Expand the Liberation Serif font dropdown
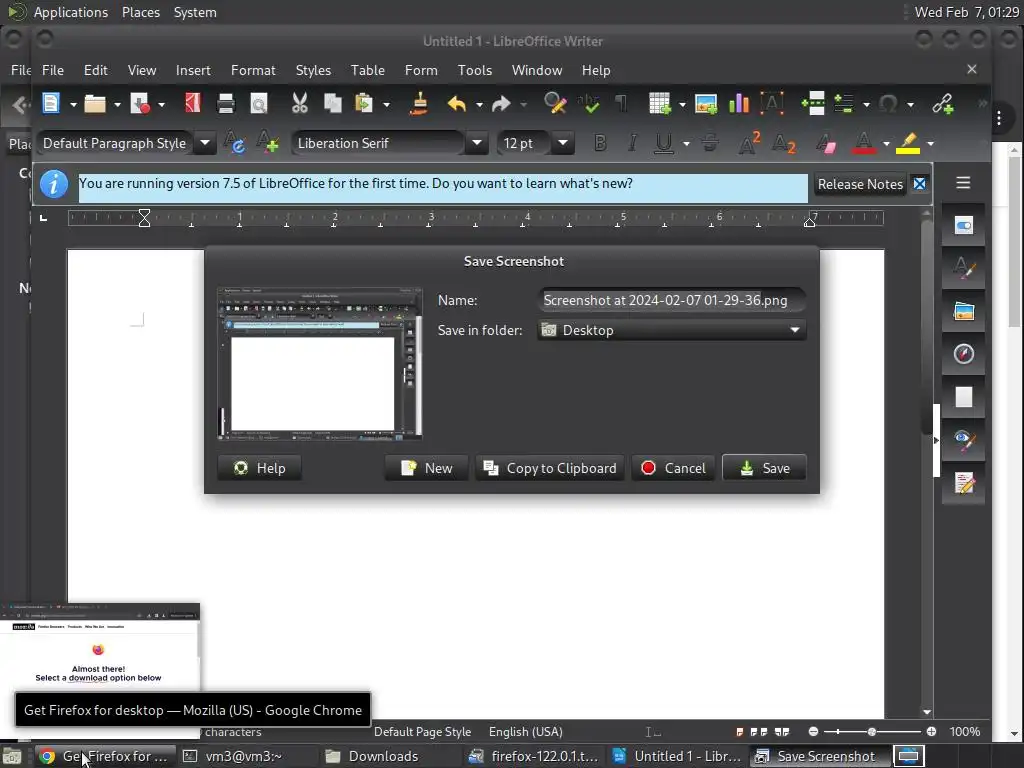The height and width of the screenshot is (768, 1024). click(477, 143)
